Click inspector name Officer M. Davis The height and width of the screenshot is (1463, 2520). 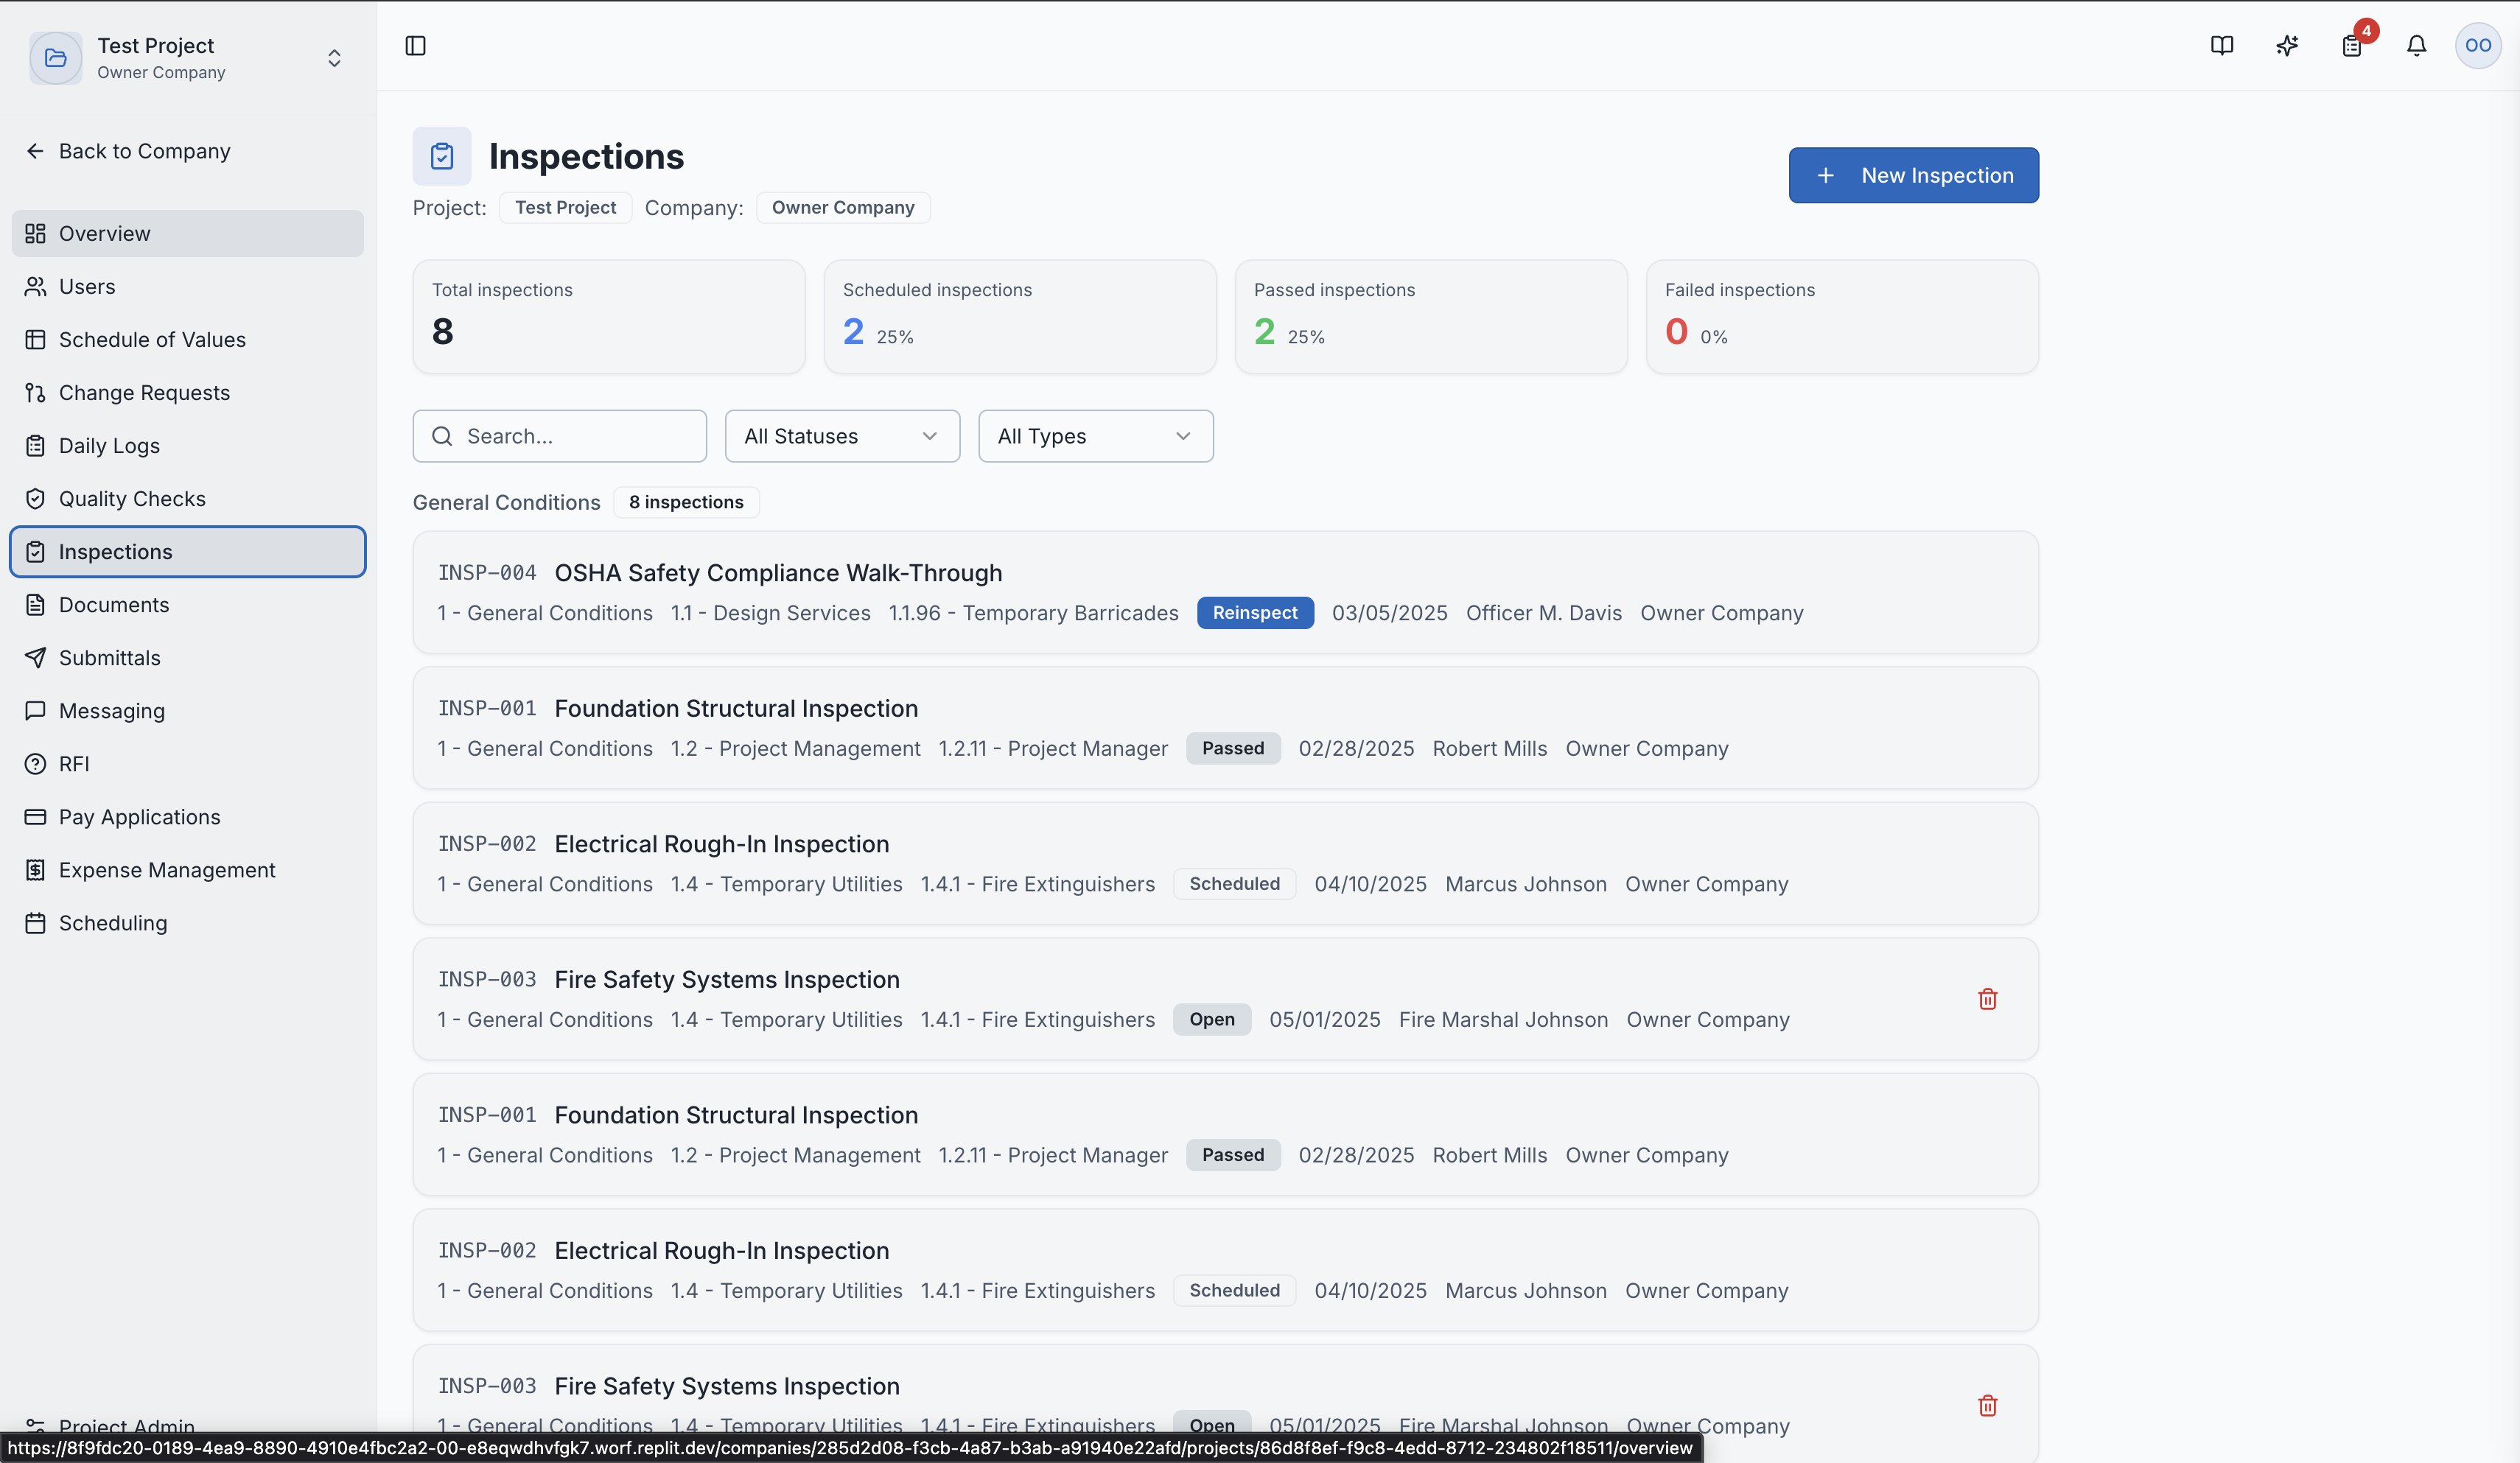point(1543,613)
